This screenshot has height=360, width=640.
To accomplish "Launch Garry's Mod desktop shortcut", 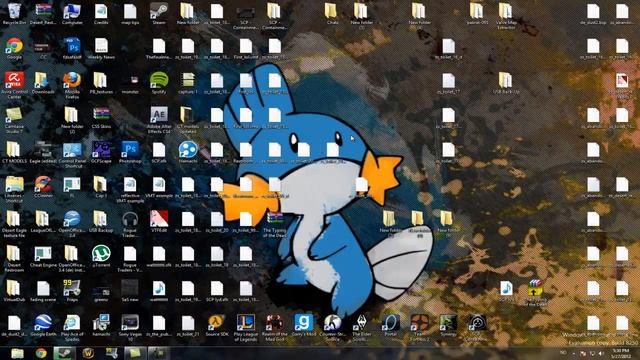I will pos(304,326).
